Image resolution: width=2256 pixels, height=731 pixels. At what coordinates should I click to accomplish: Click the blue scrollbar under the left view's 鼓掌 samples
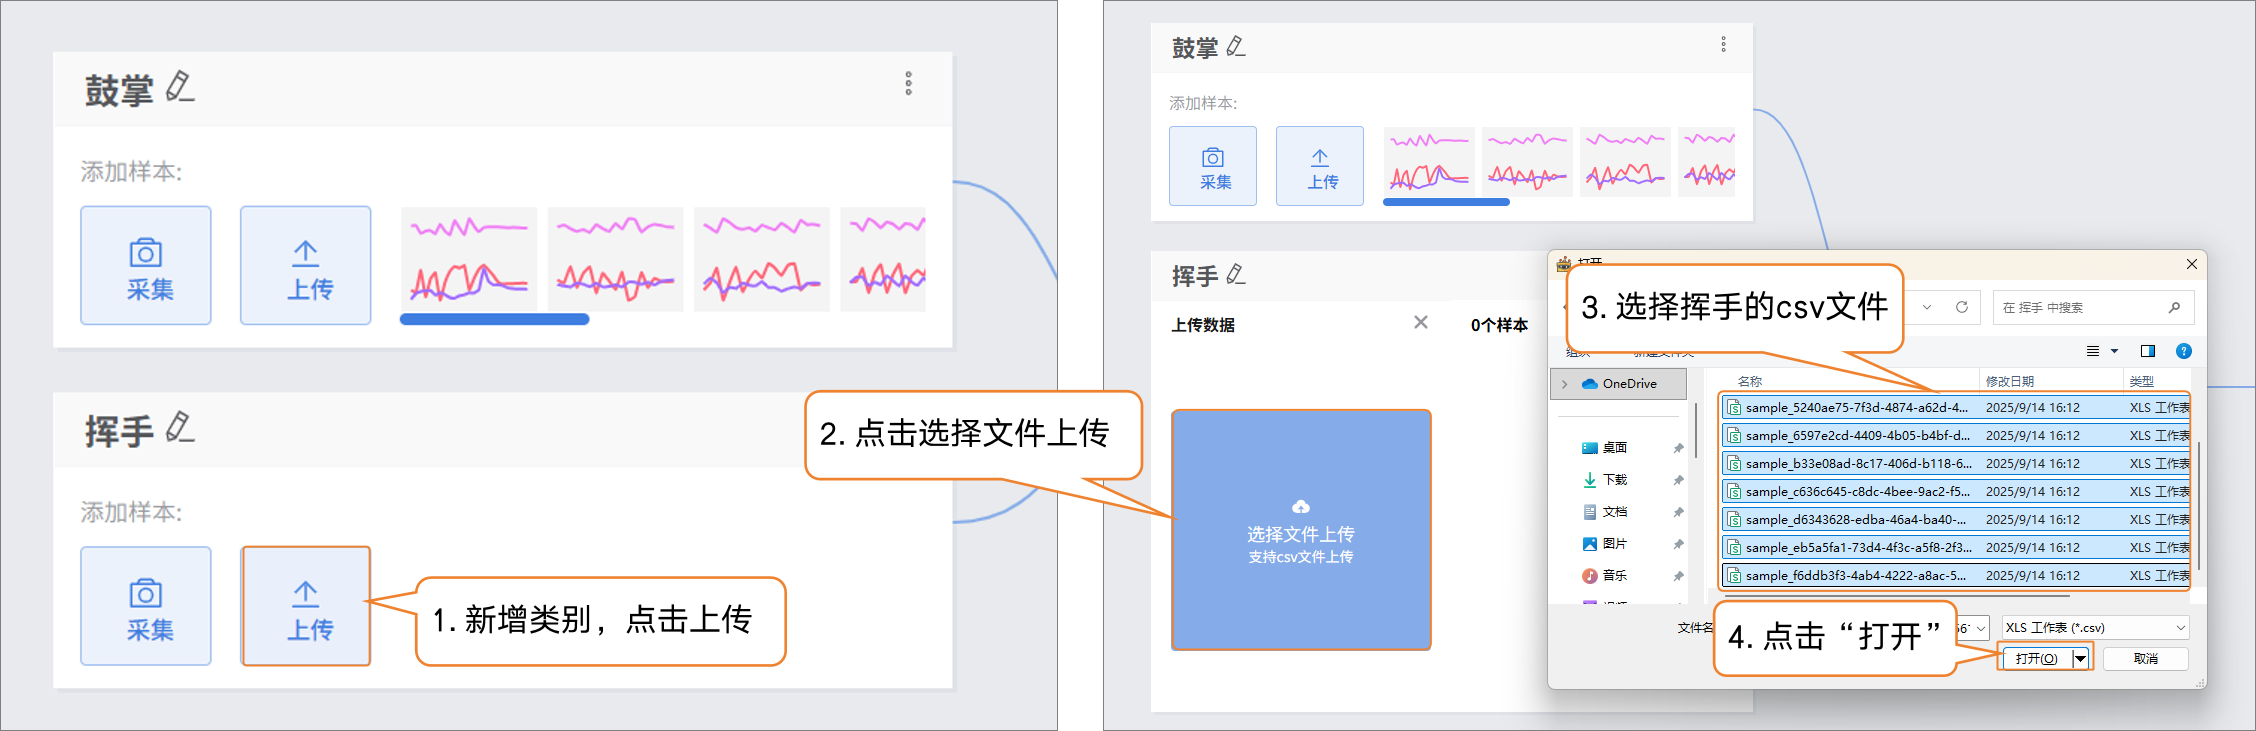494,319
